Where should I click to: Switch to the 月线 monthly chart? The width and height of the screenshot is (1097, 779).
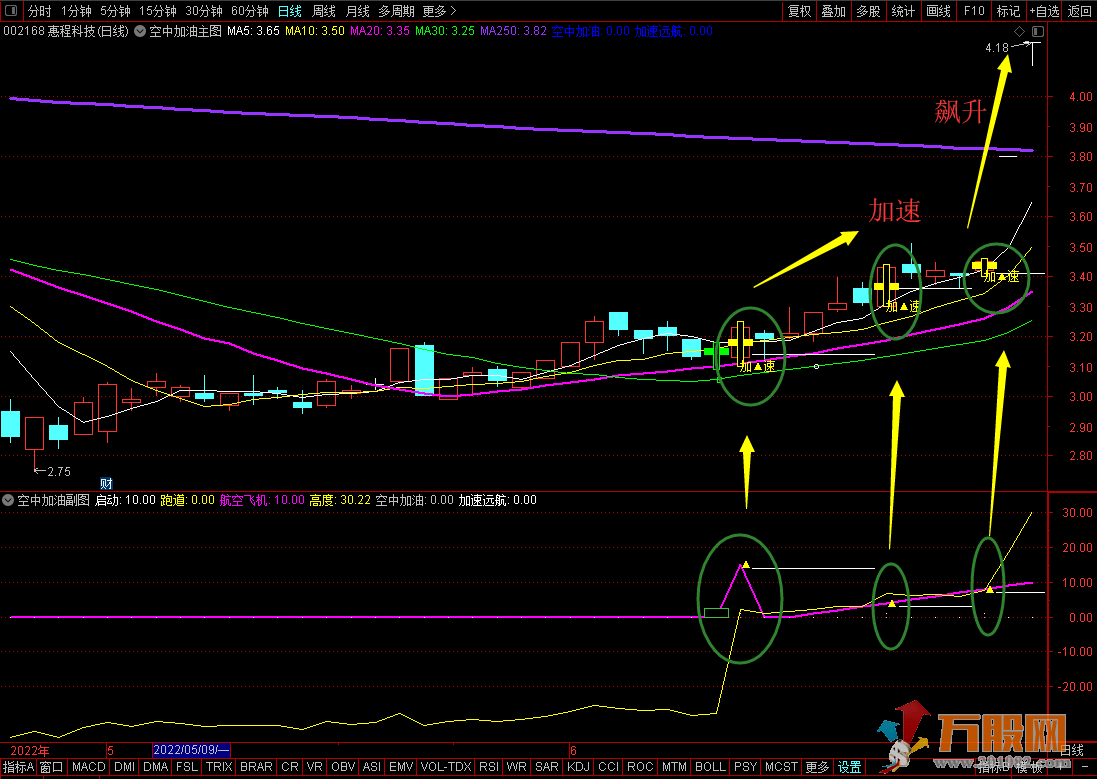tap(358, 11)
